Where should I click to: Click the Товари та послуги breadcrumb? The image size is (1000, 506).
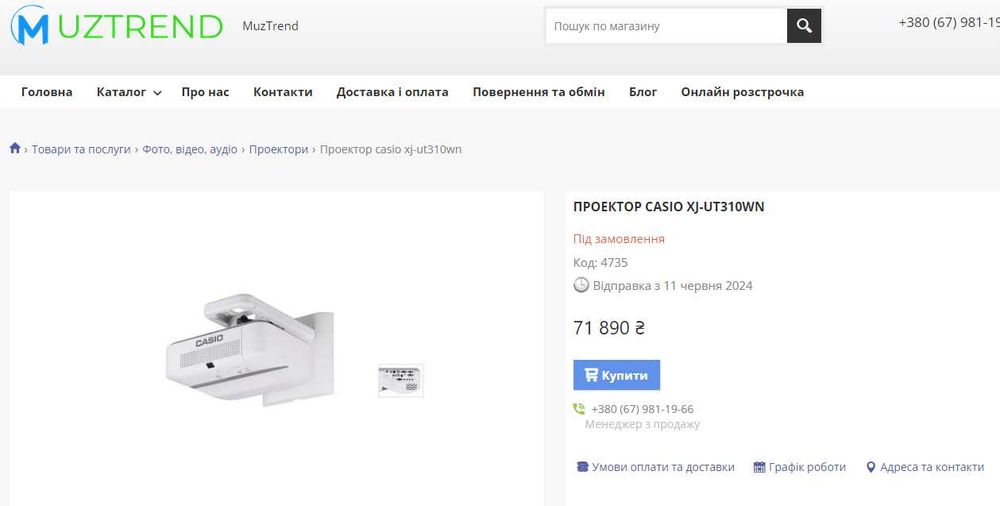point(81,149)
